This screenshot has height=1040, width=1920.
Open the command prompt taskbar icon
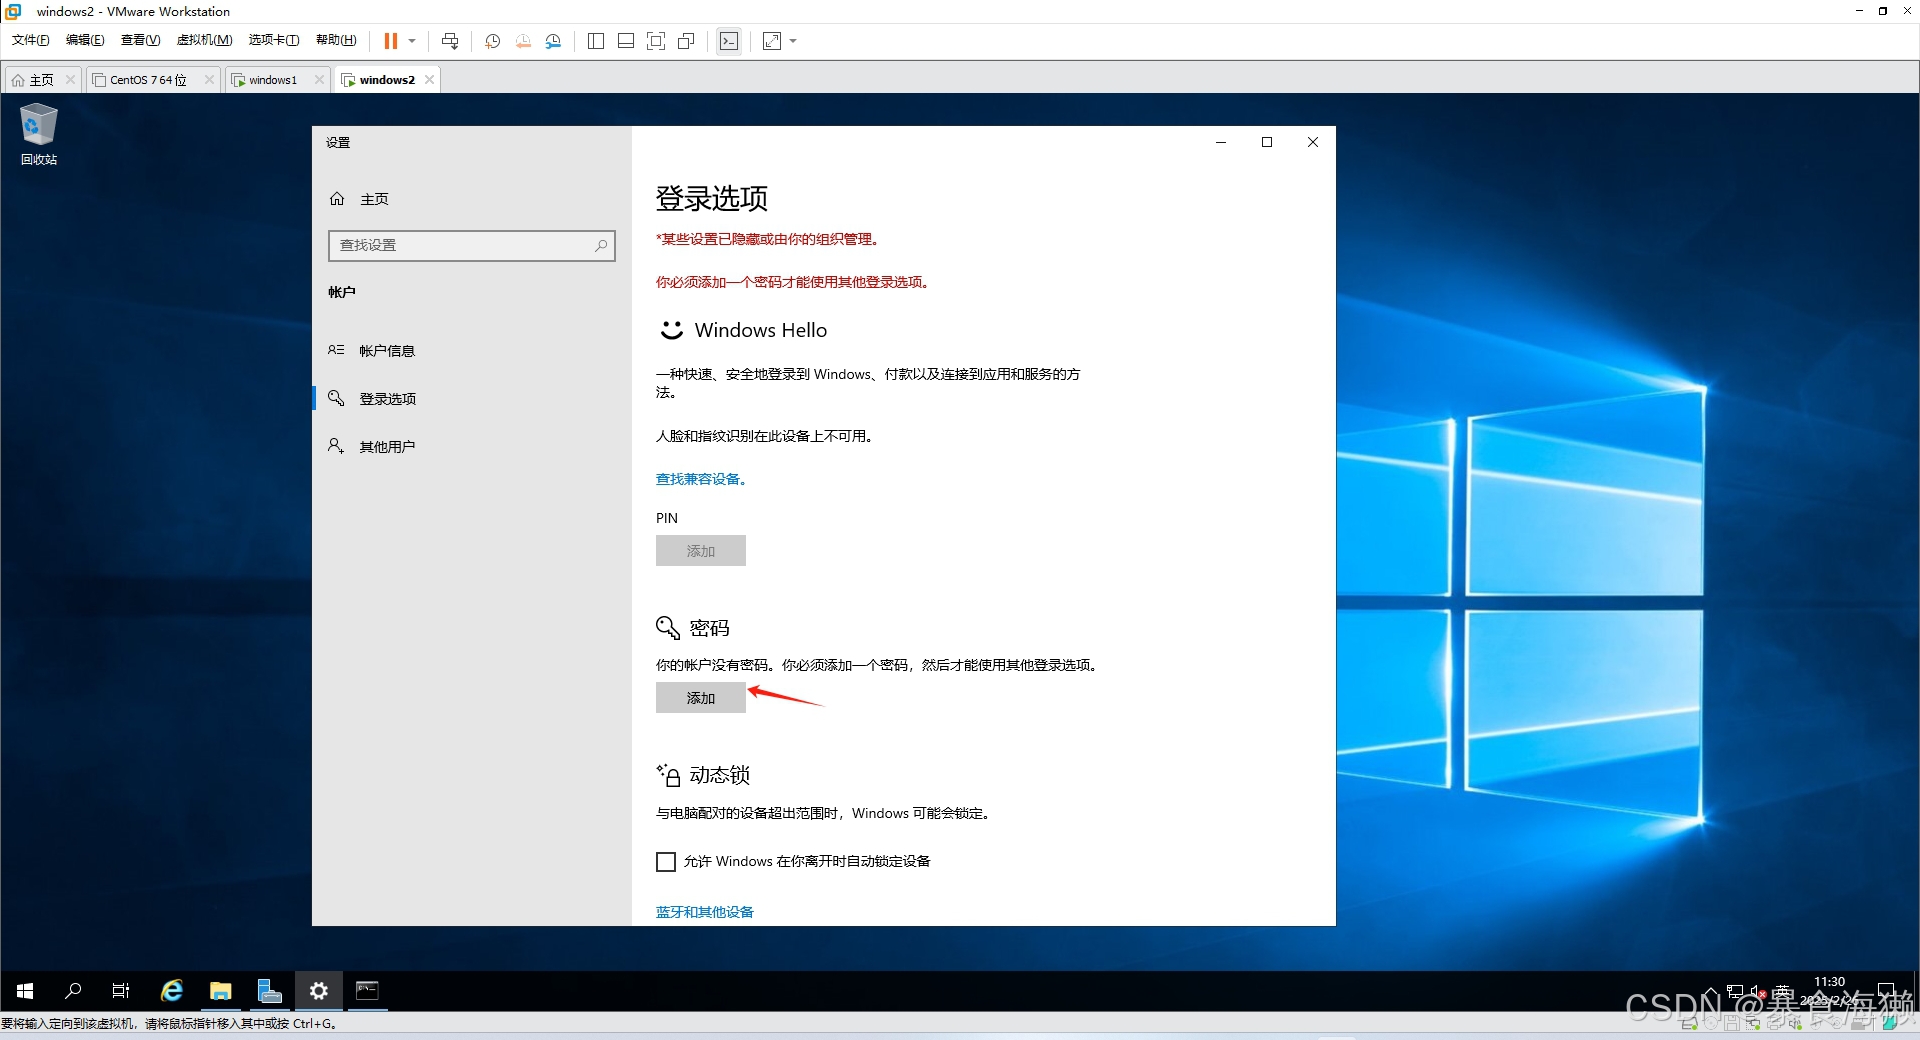click(368, 991)
